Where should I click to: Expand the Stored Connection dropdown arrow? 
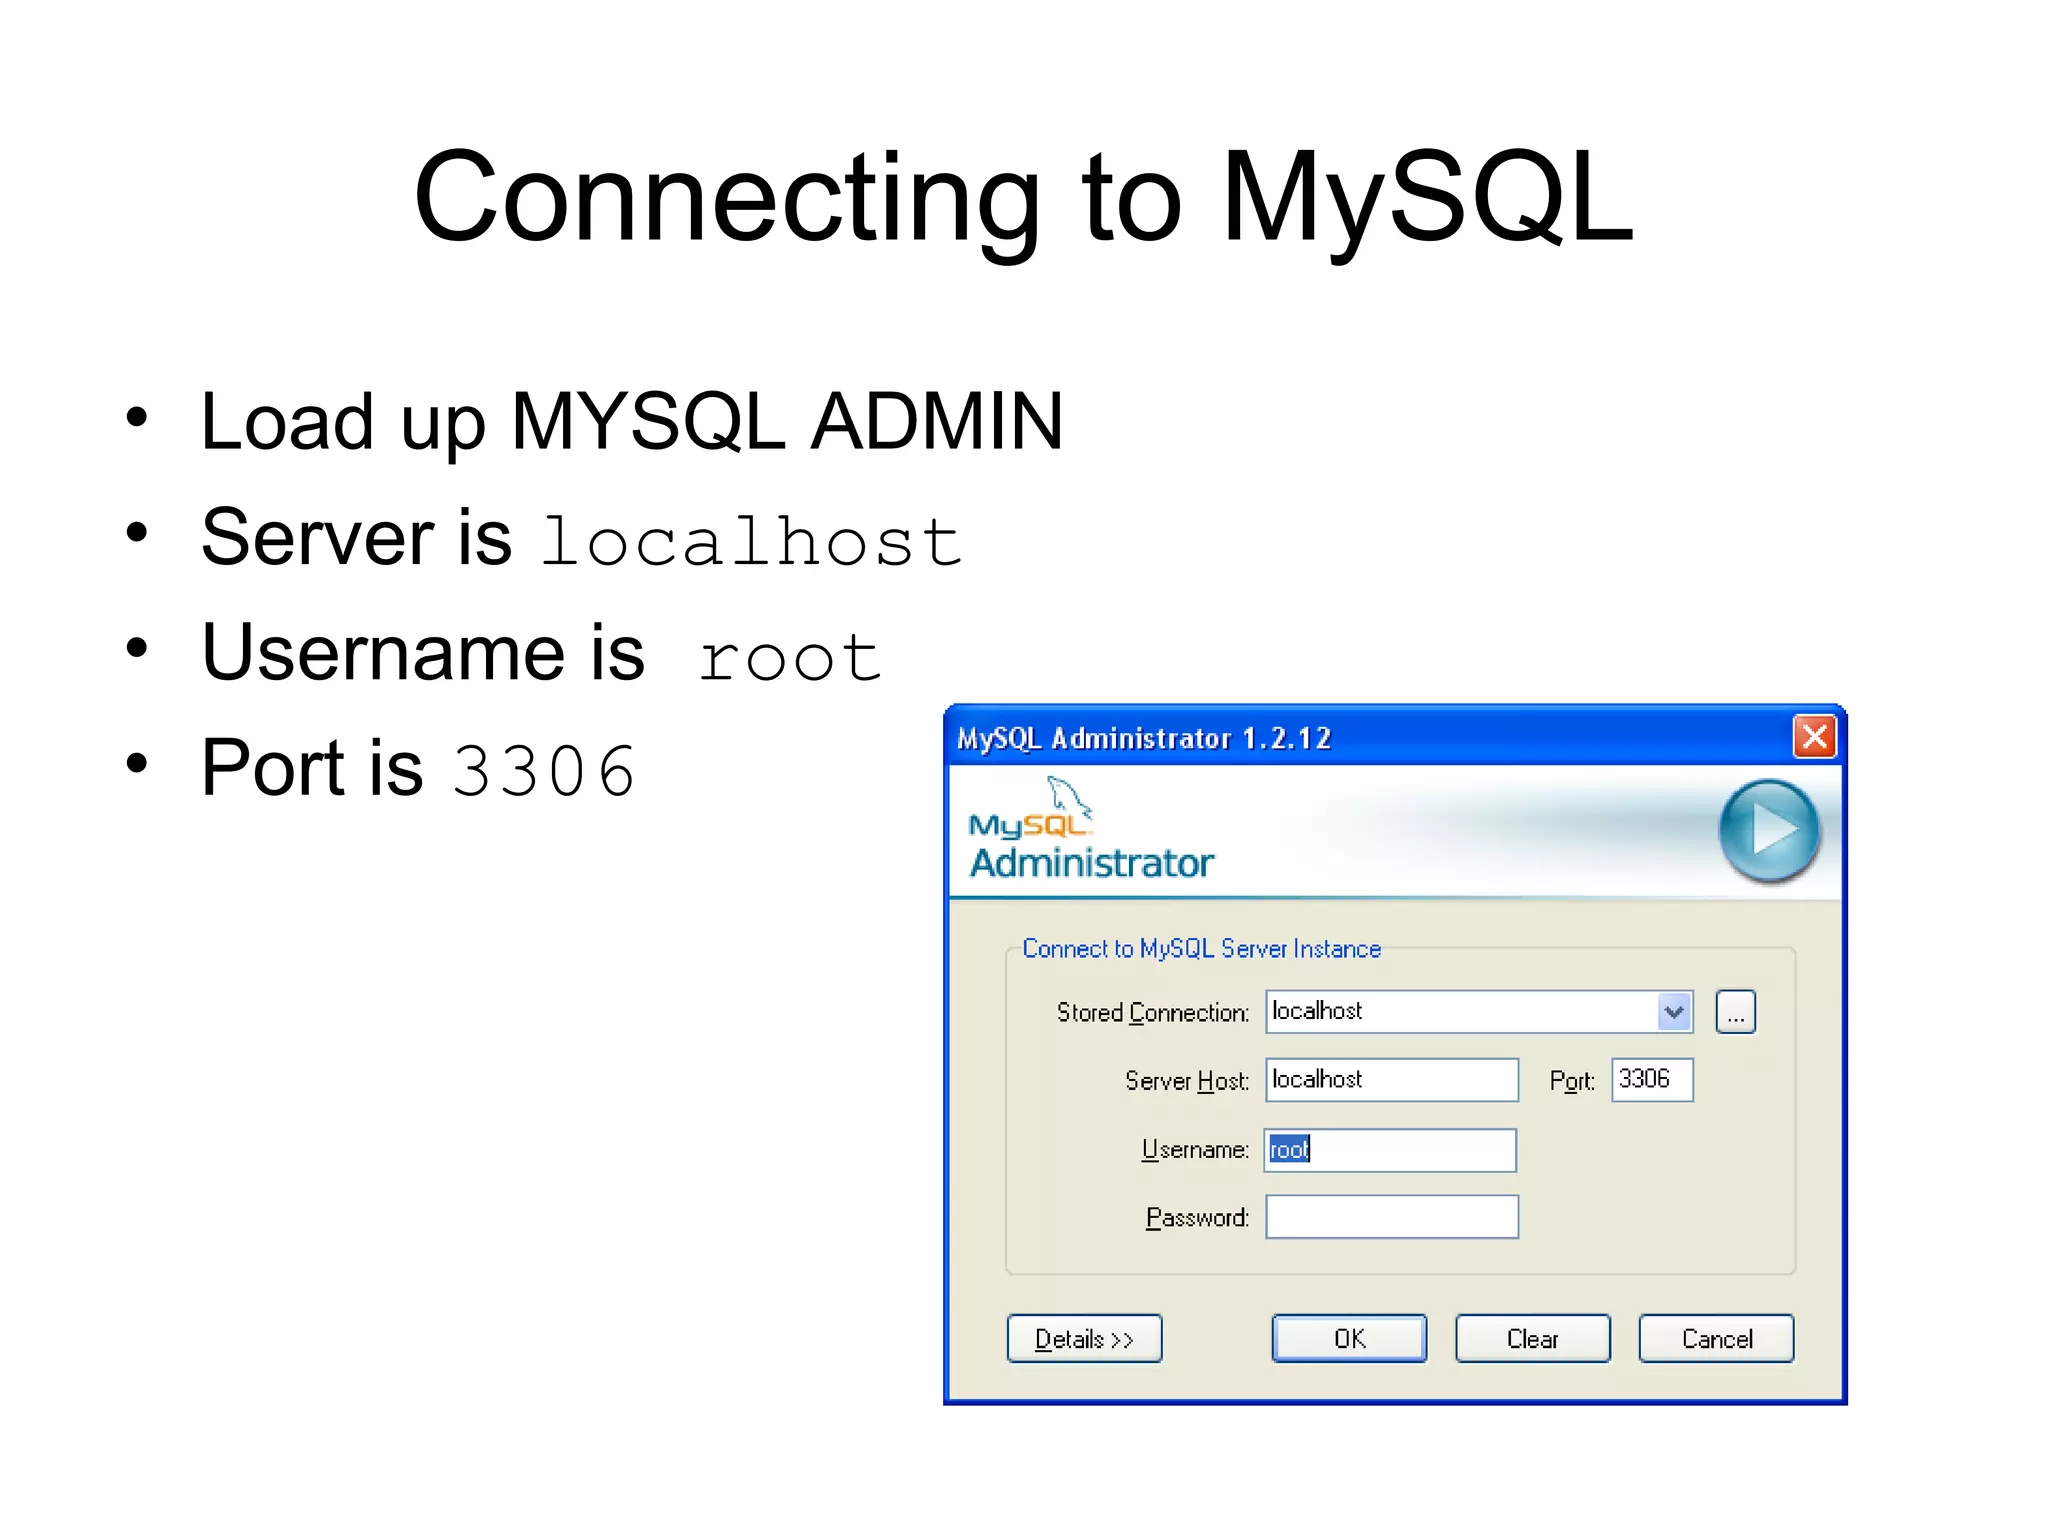click(x=1674, y=1012)
